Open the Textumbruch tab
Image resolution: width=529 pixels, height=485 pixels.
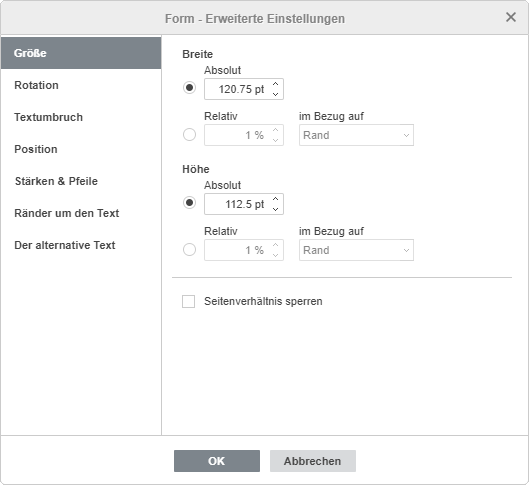[81, 117]
